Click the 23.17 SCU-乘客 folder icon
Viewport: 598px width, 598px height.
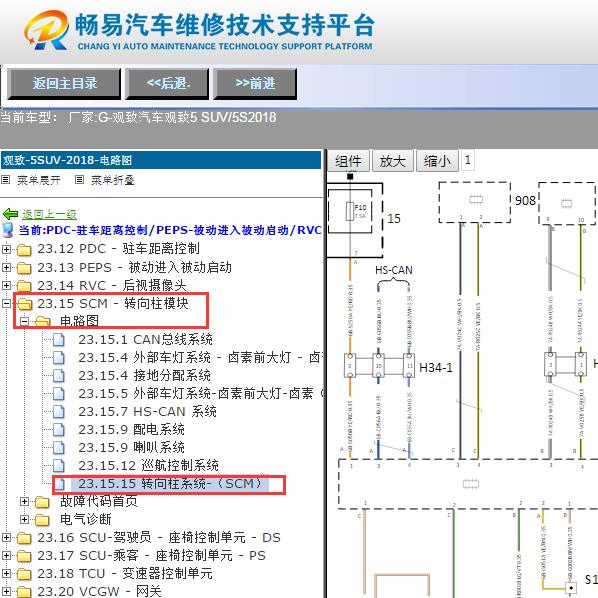24,556
